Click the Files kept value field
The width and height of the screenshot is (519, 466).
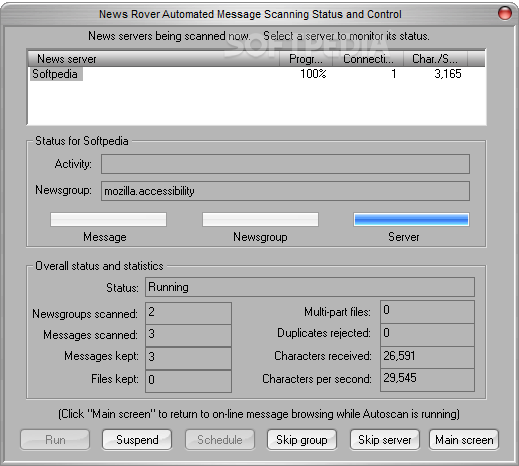coord(188,381)
